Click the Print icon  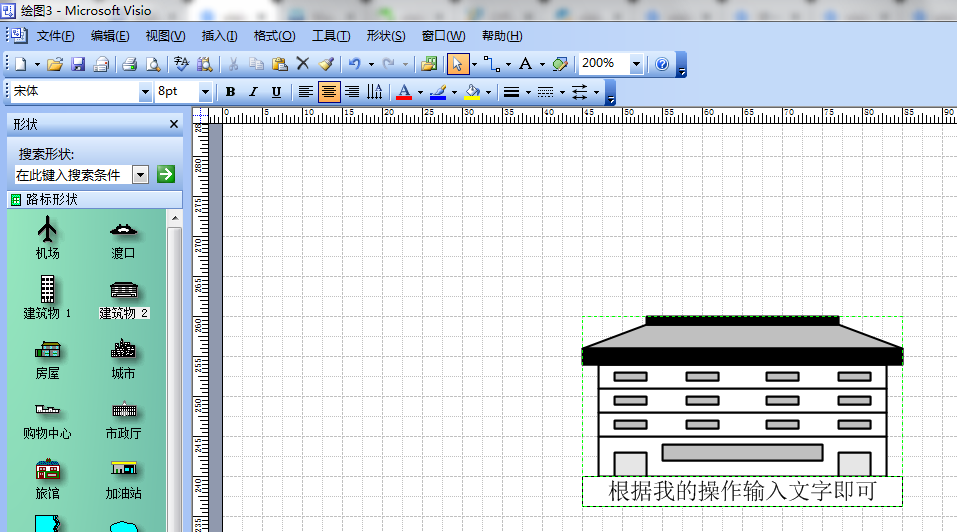[129, 64]
